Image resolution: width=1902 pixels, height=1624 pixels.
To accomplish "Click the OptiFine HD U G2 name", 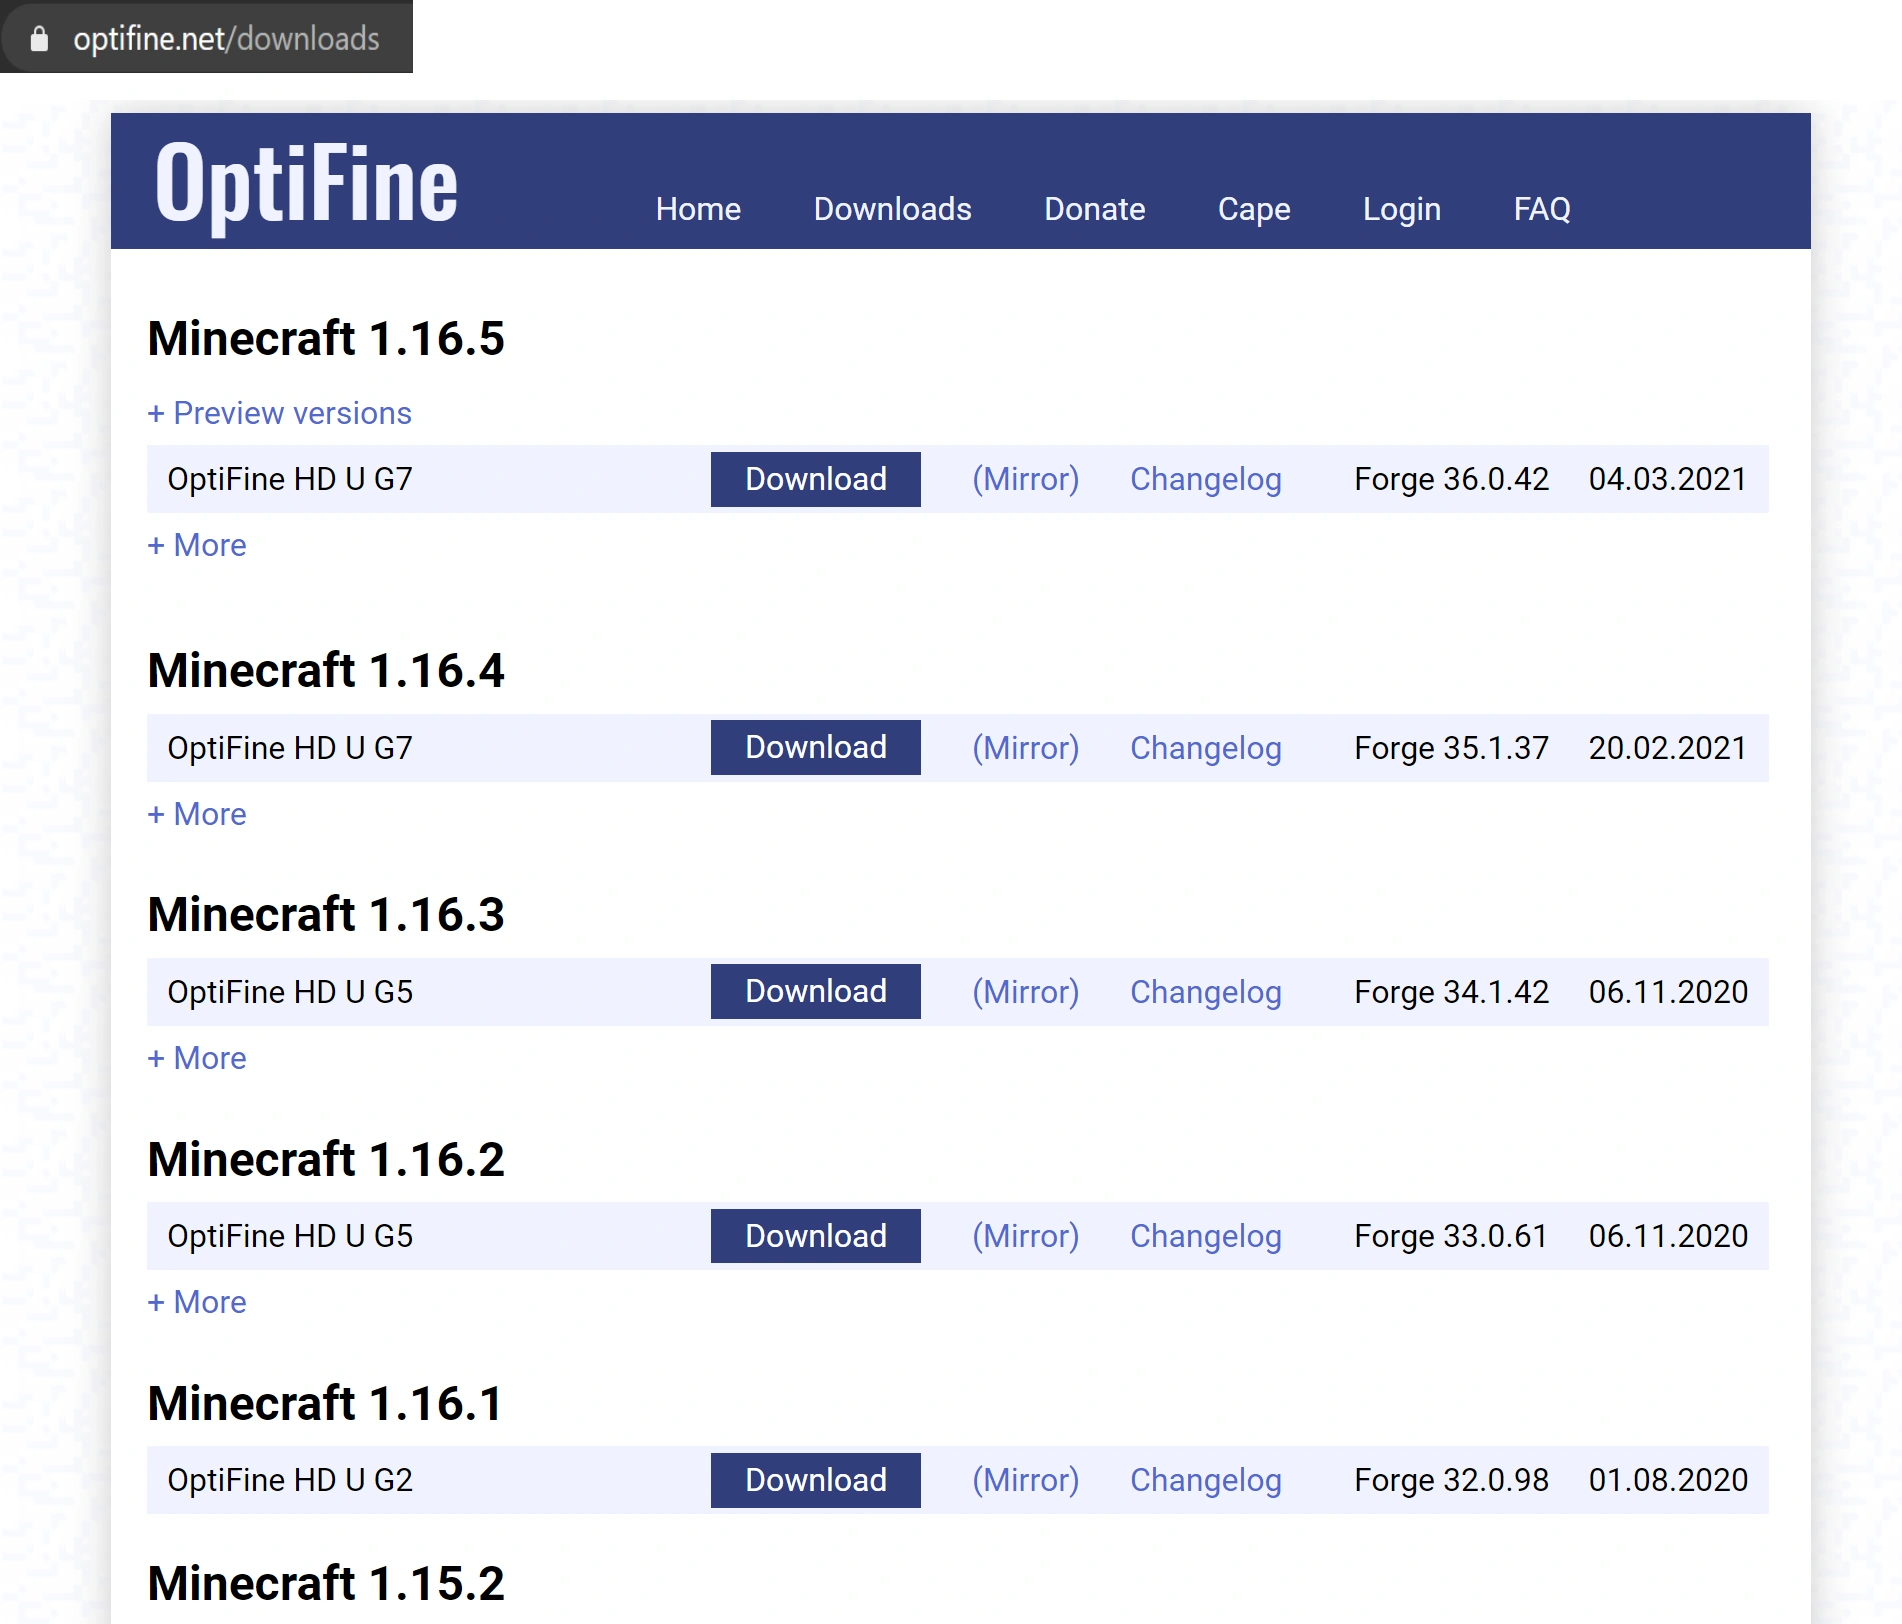I will [290, 1480].
